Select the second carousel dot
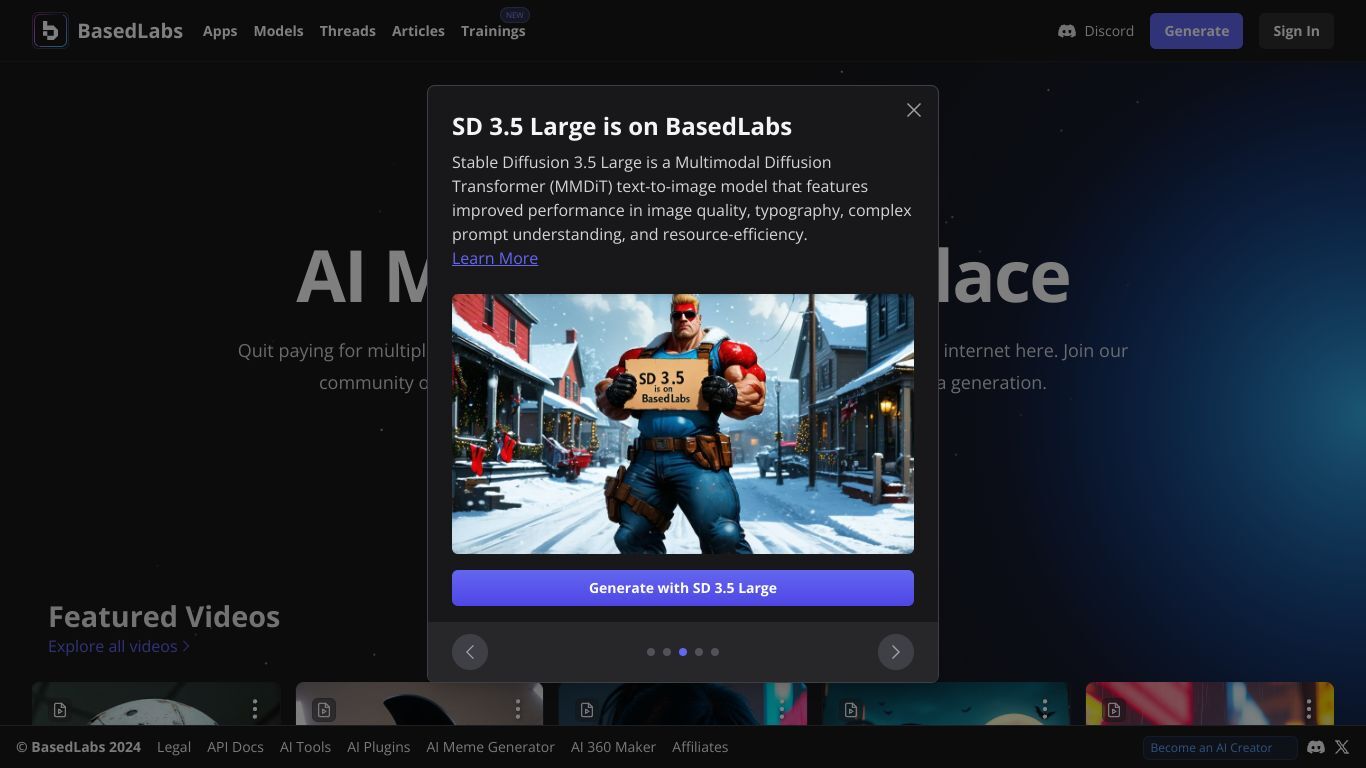Screen dimensions: 1366x768 pyautogui.click(x=667, y=652)
